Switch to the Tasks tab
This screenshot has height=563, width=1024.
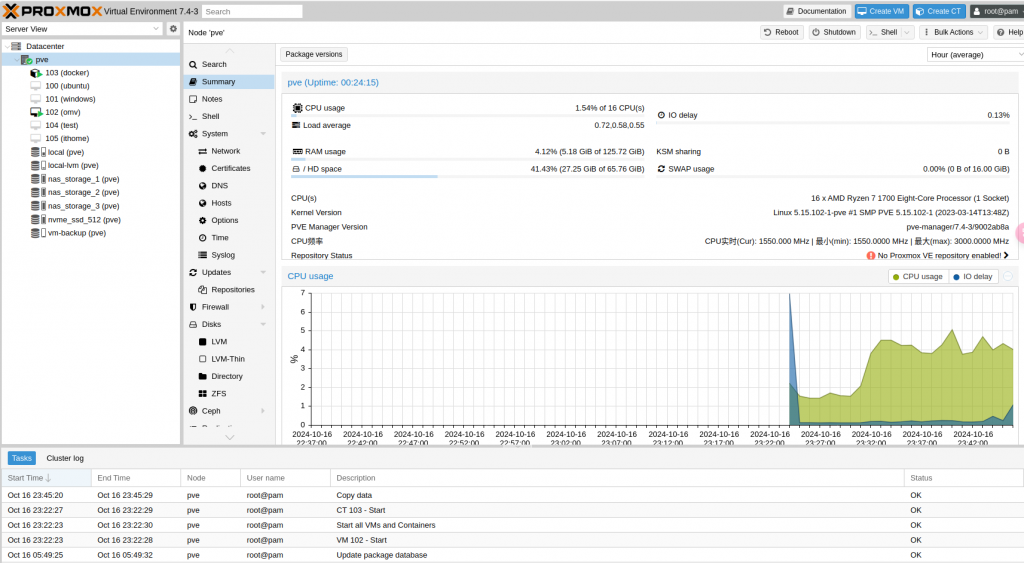click(22, 458)
